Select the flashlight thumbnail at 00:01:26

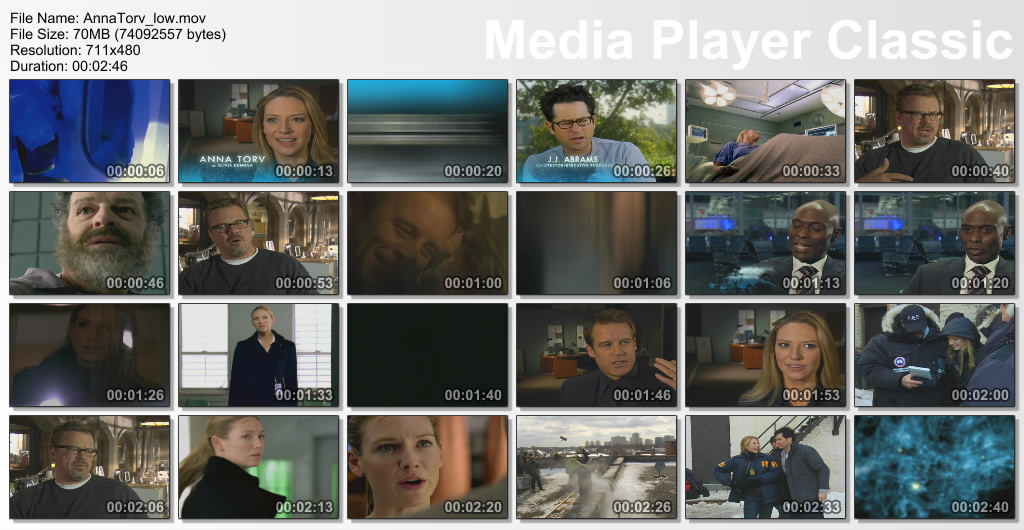pyautogui.click(x=89, y=355)
